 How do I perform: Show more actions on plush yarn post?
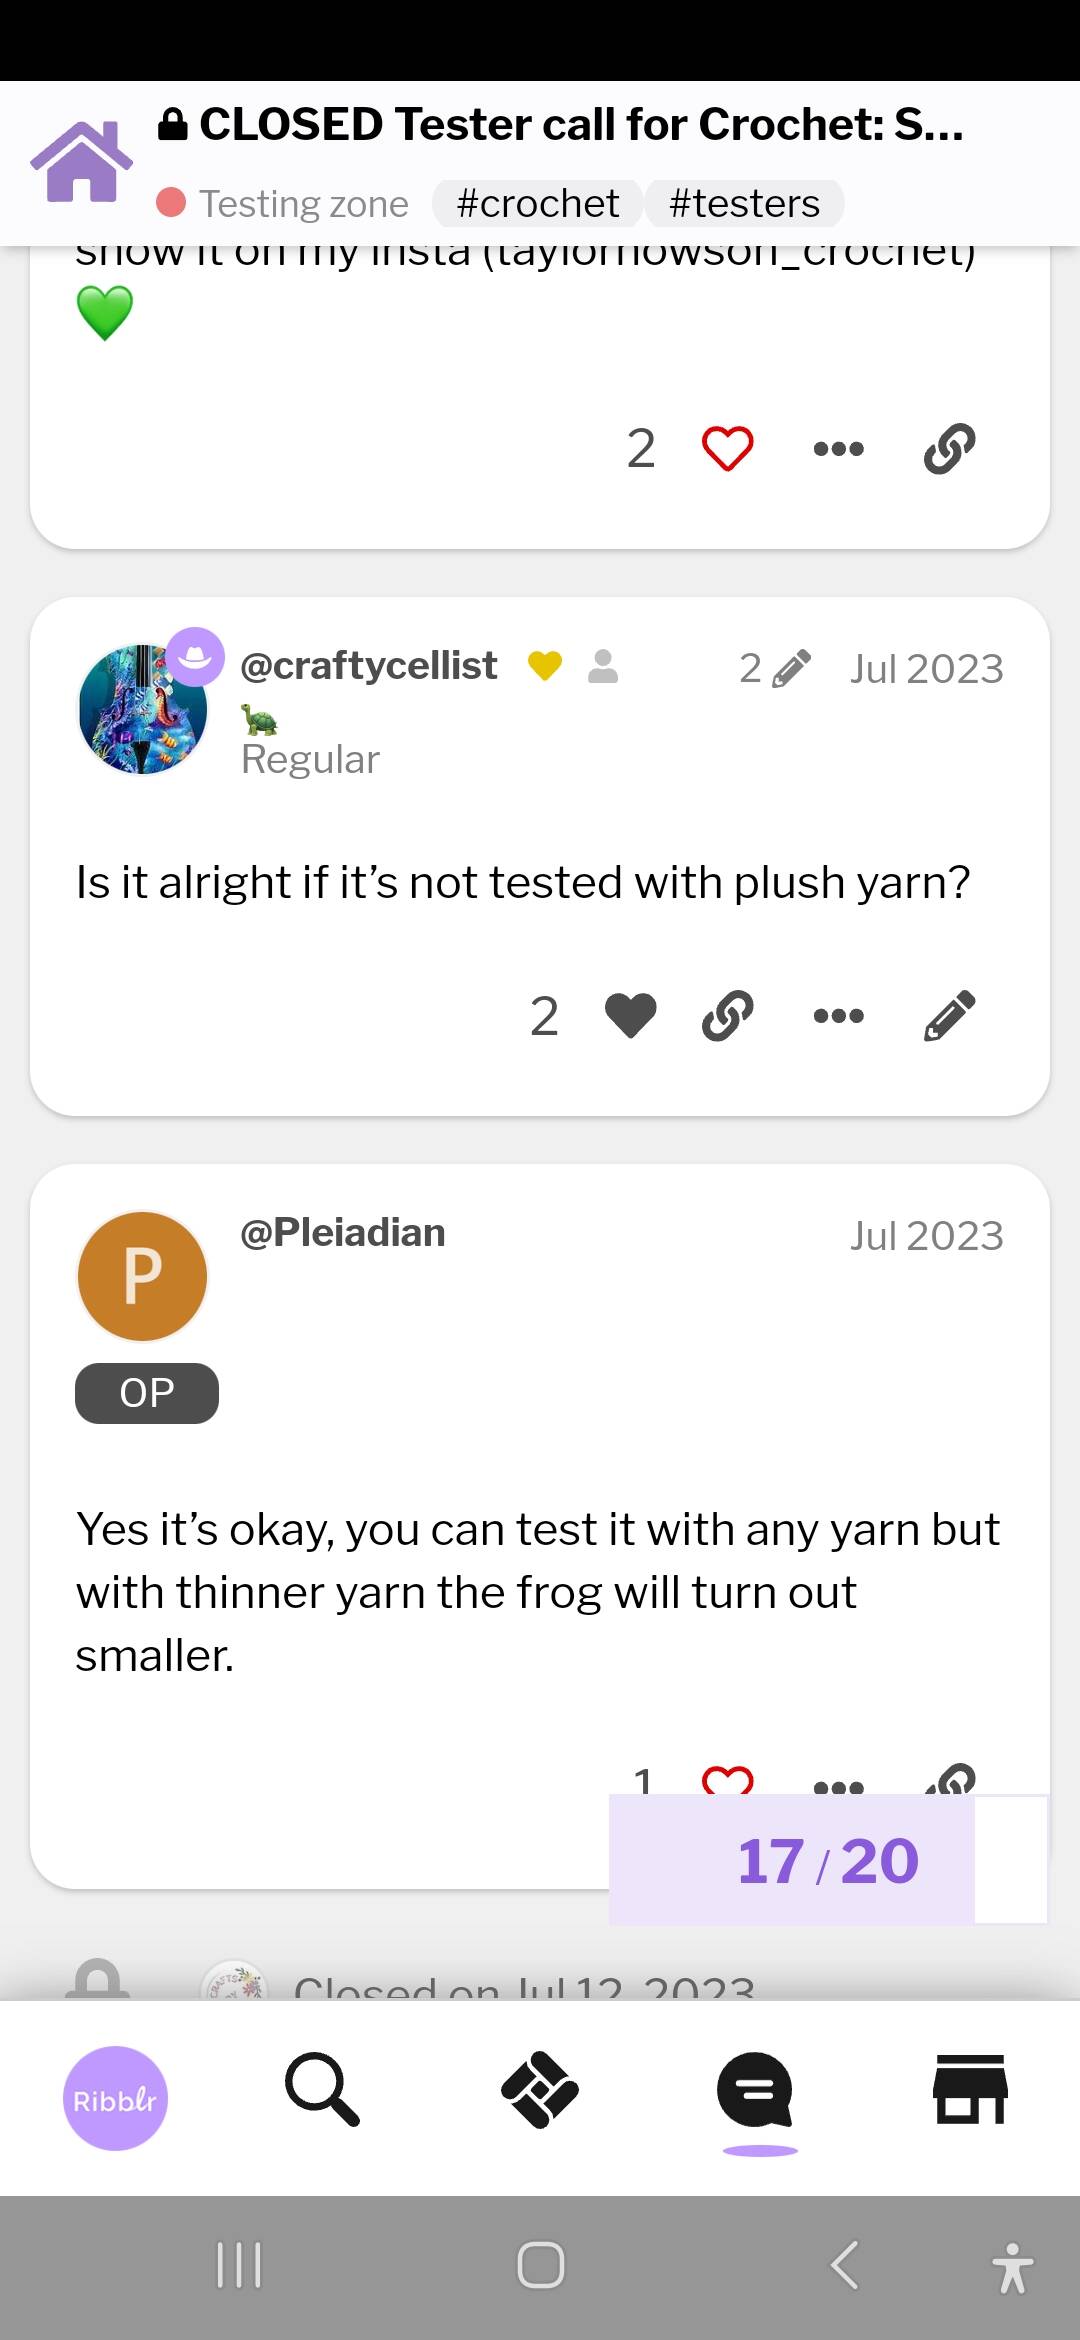point(838,1016)
